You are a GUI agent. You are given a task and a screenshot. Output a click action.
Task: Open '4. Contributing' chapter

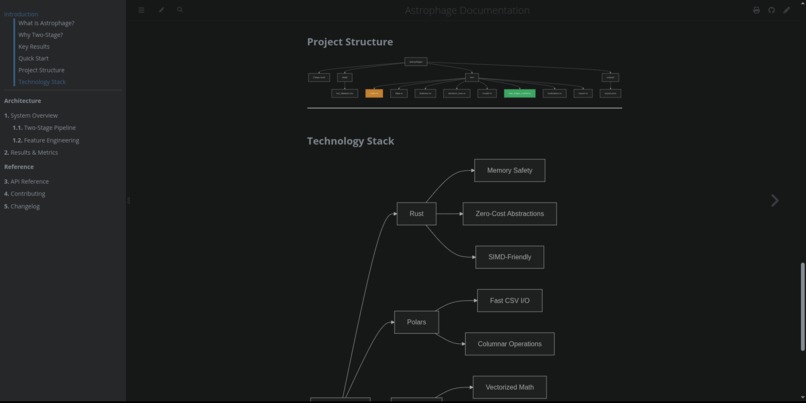pos(25,194)
